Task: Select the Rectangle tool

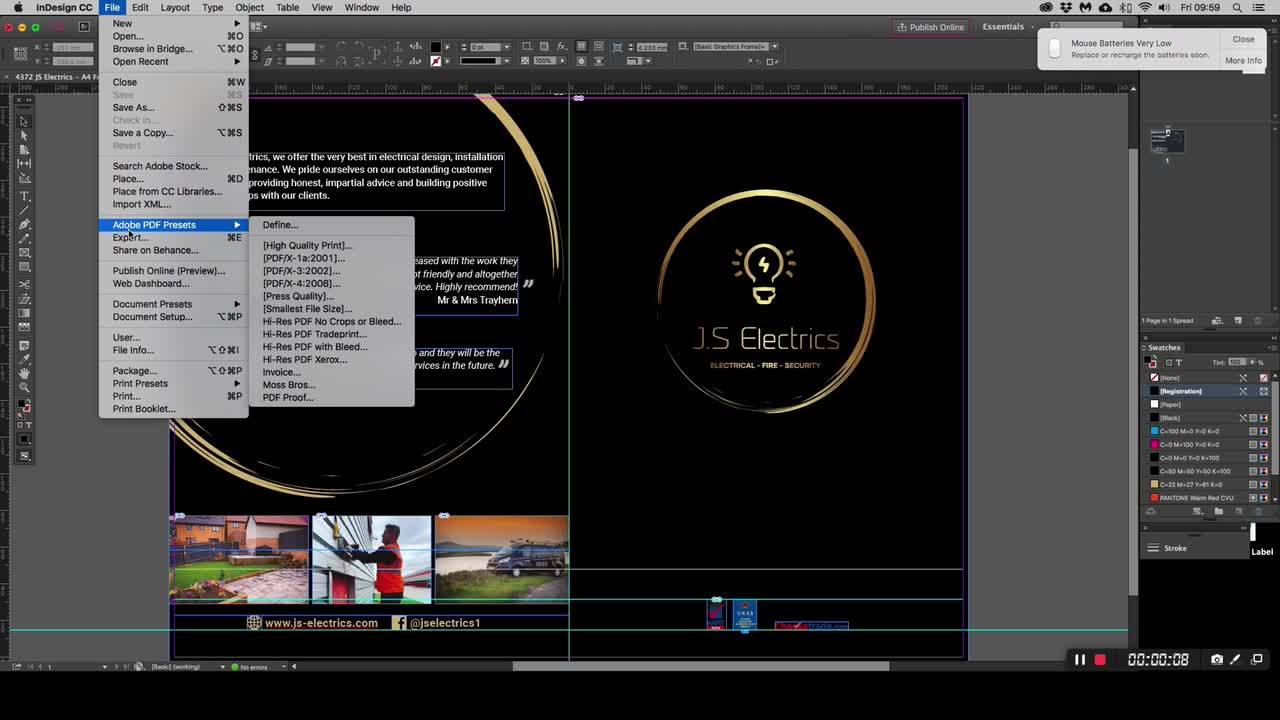Action: [25, 267]
